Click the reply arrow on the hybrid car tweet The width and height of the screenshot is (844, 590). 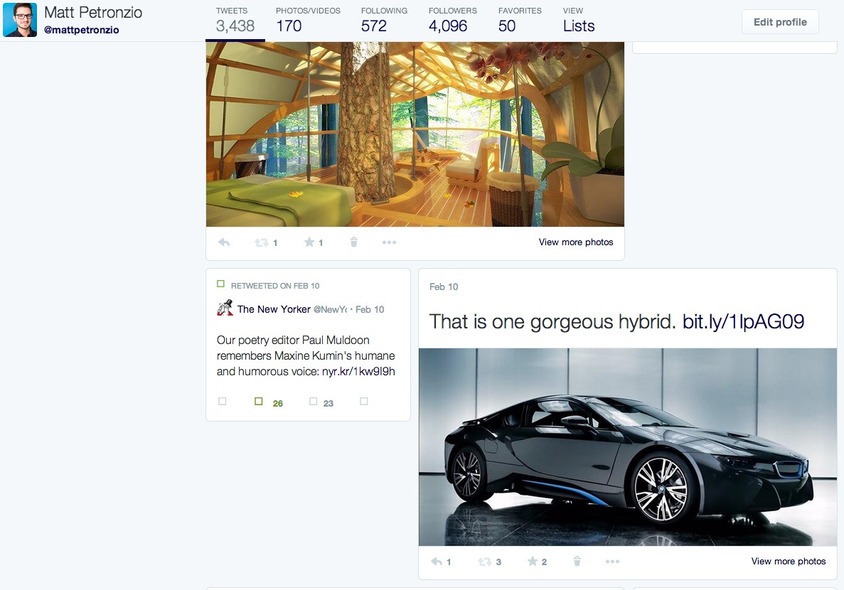click(x=436, y=562)
